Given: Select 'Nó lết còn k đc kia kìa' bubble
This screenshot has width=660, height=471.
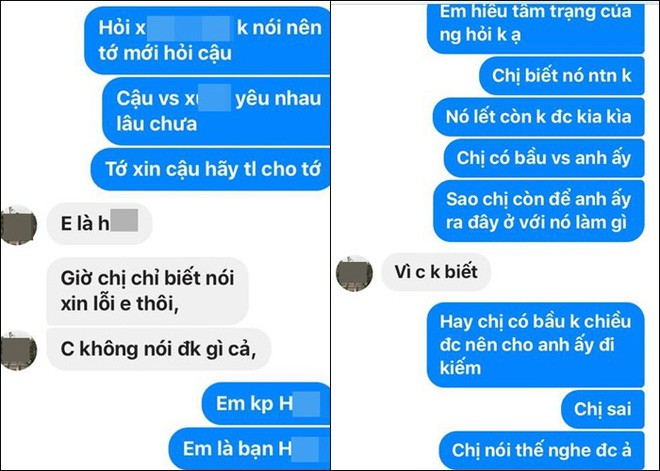Looking at the screenshot, I should coord(539,117).
